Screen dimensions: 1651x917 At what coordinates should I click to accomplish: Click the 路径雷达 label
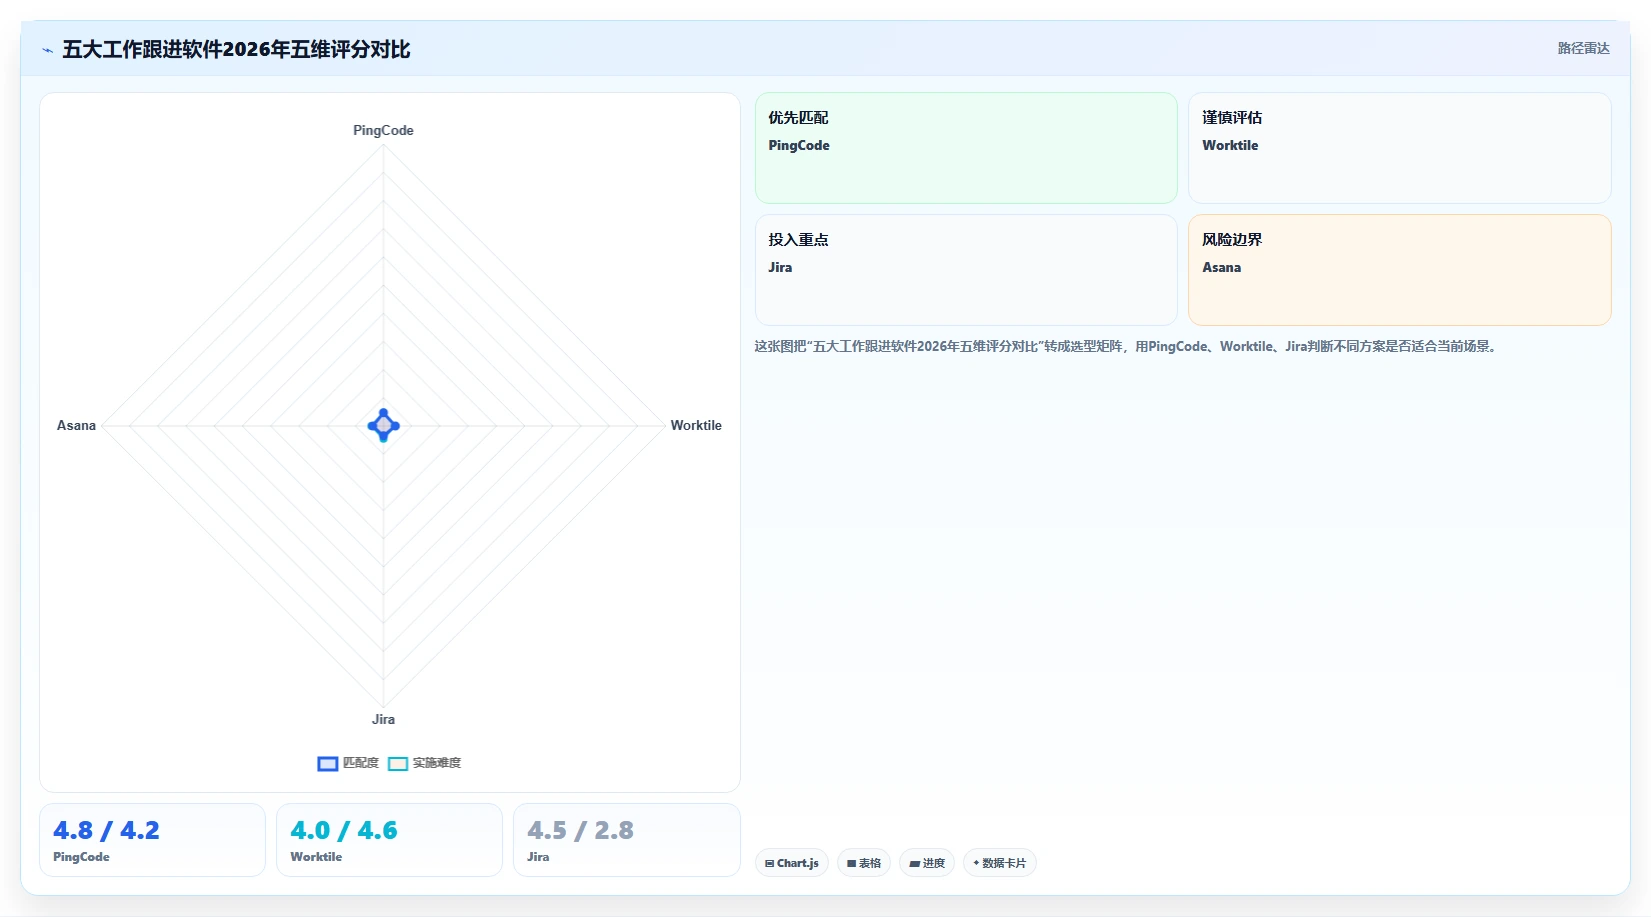[x=1583, y=48]
